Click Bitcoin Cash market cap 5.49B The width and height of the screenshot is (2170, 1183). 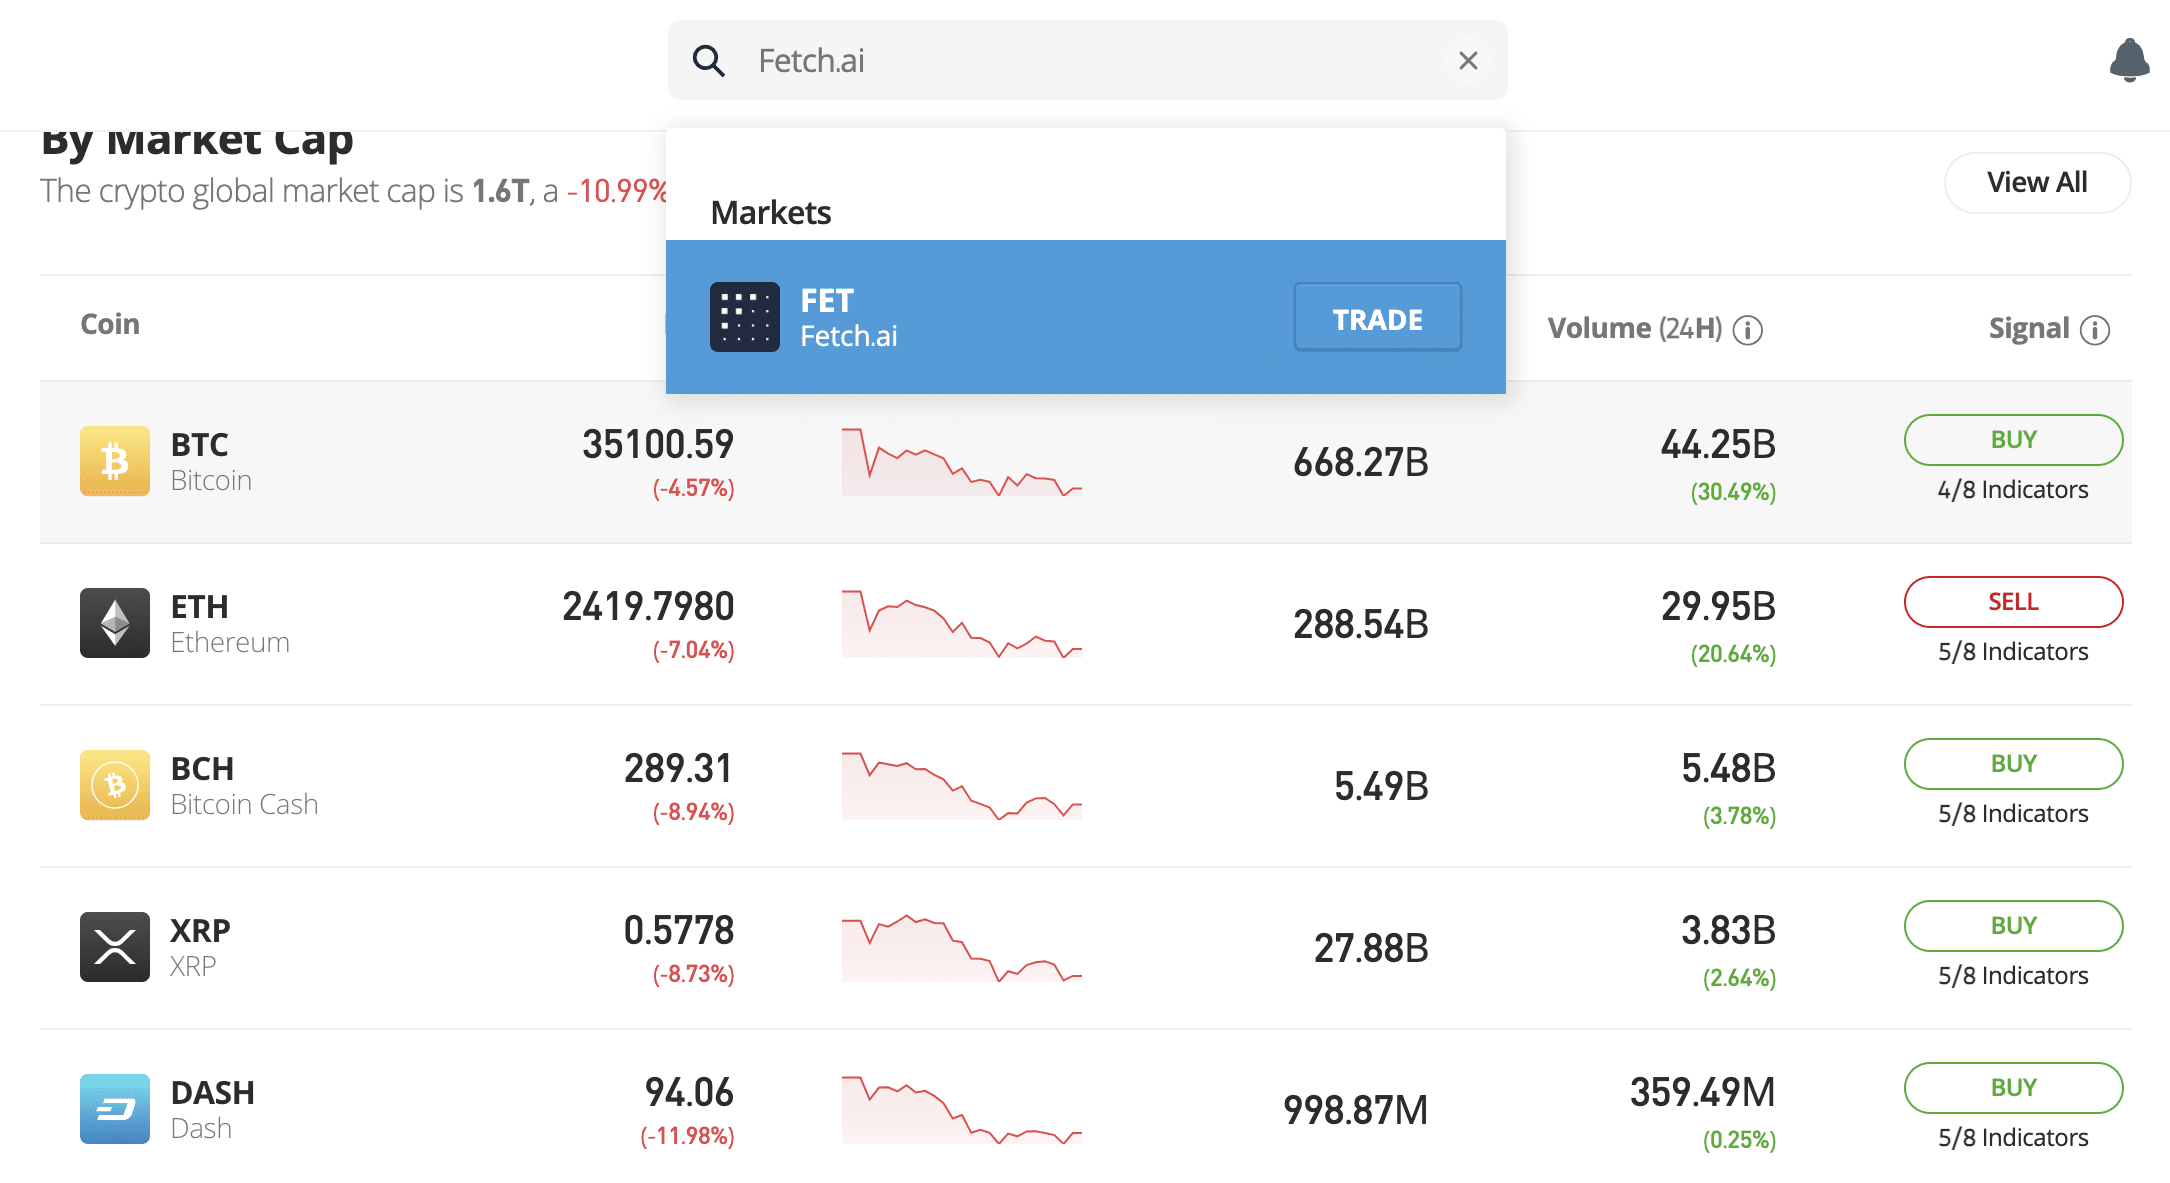click(1381, 787)
